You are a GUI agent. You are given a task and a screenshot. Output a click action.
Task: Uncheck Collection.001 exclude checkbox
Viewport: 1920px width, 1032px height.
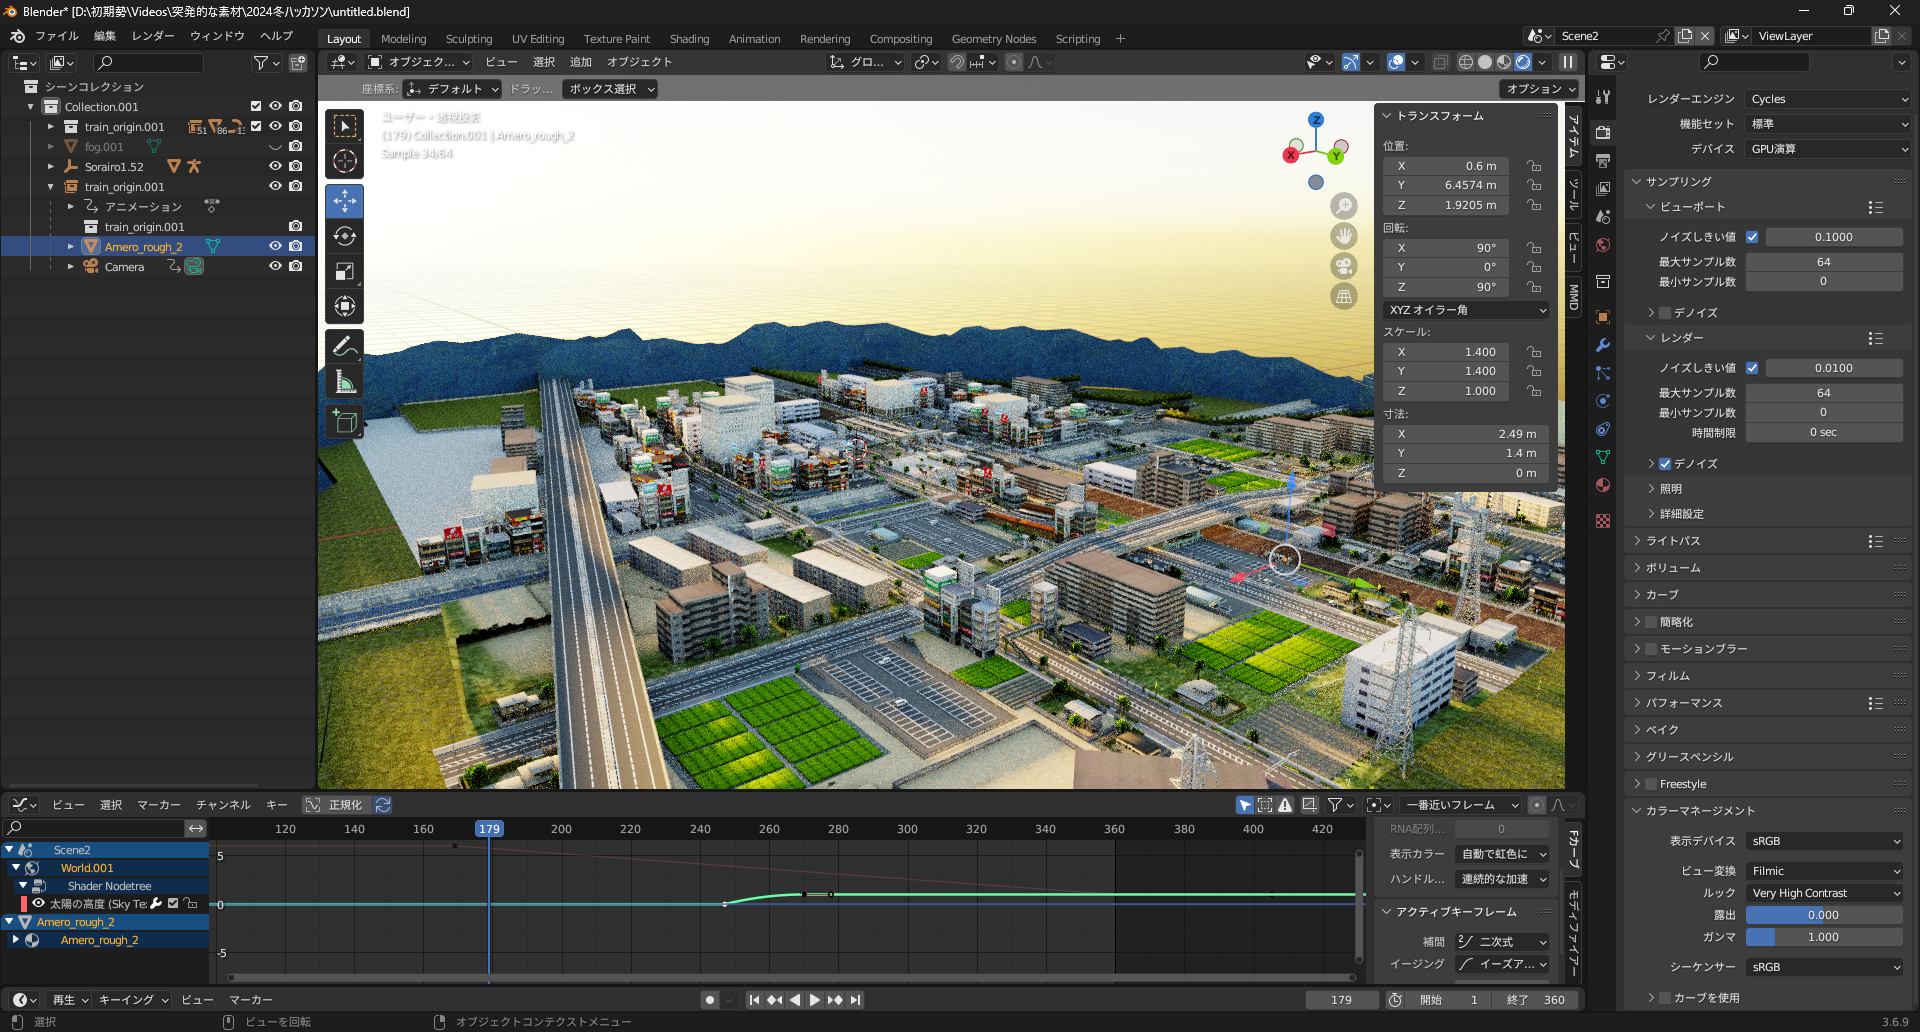coord(256,106)
